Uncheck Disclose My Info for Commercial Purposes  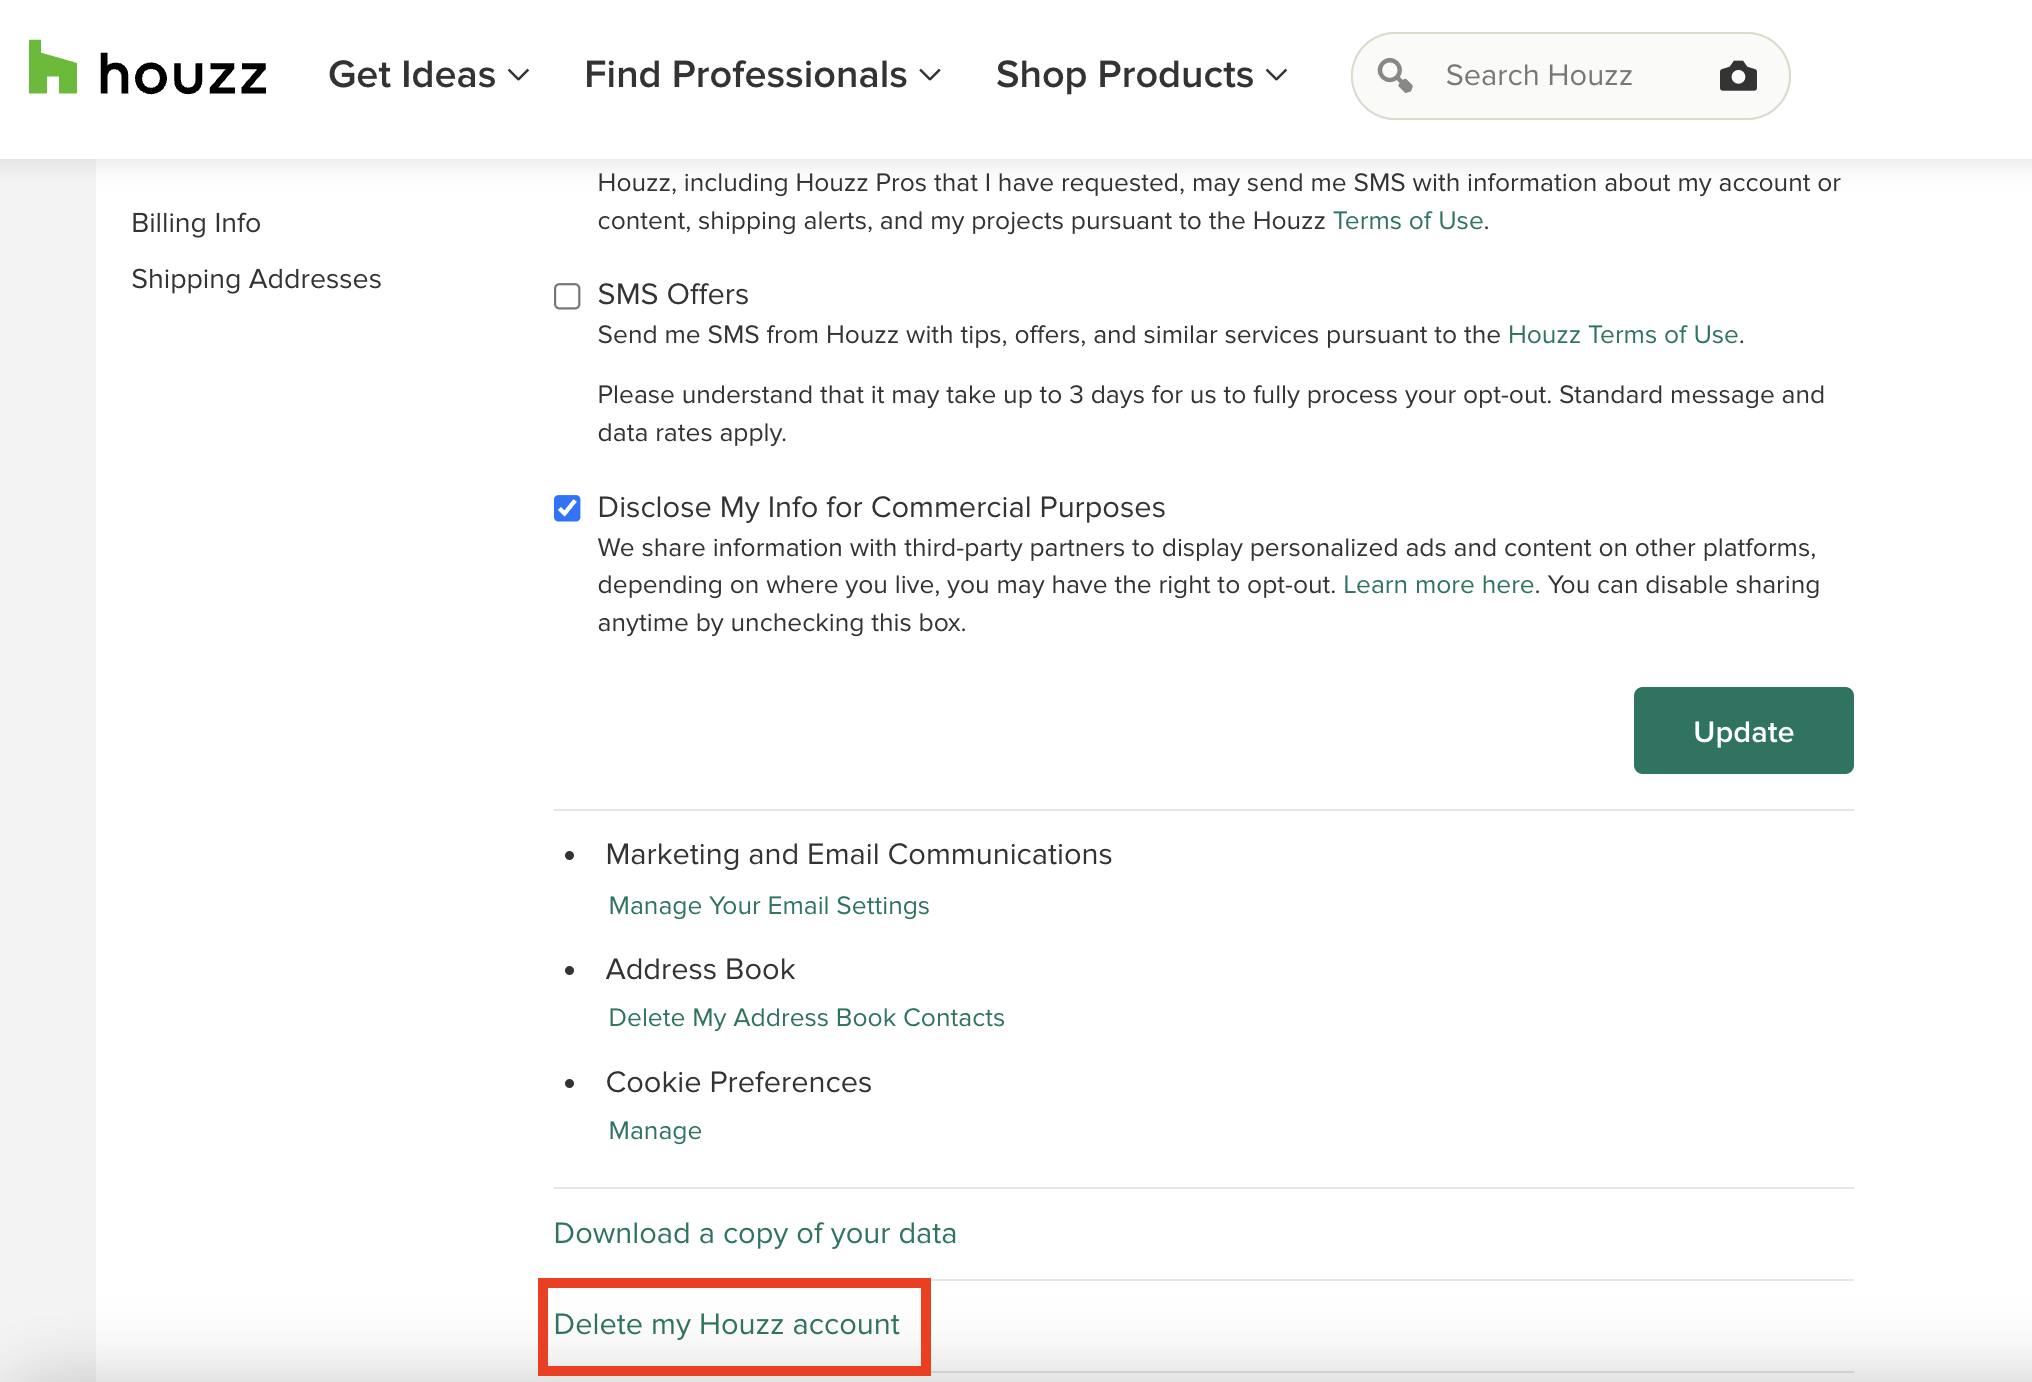(x=567, y=508)
